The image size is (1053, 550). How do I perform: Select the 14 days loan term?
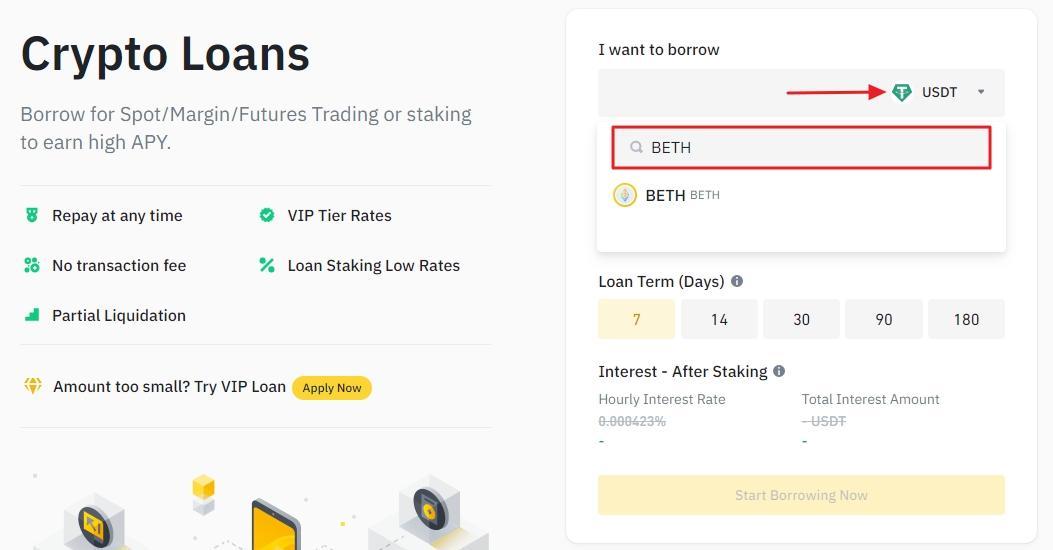point(719,320)
